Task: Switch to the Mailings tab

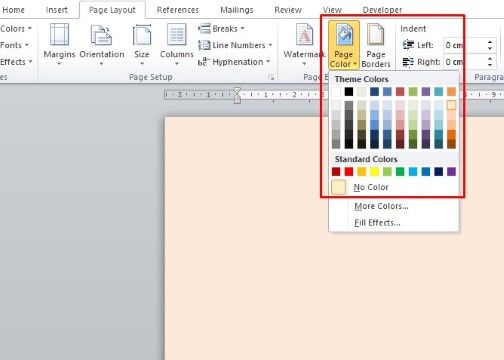Action: coord(237,10)
